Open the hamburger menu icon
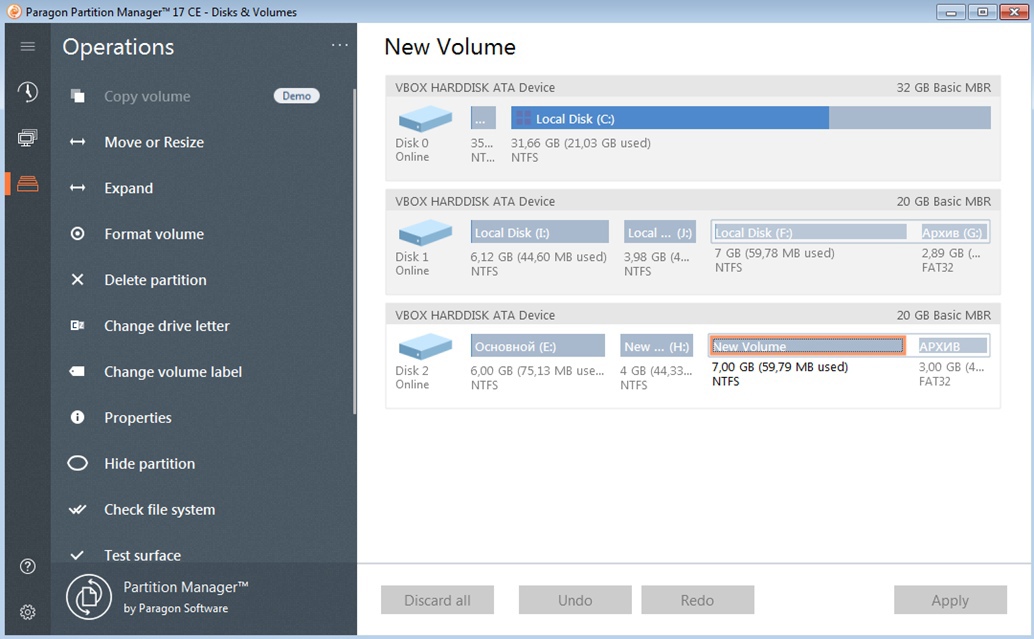This screenshot has height=639, width=1034. (x=28, y=46)
